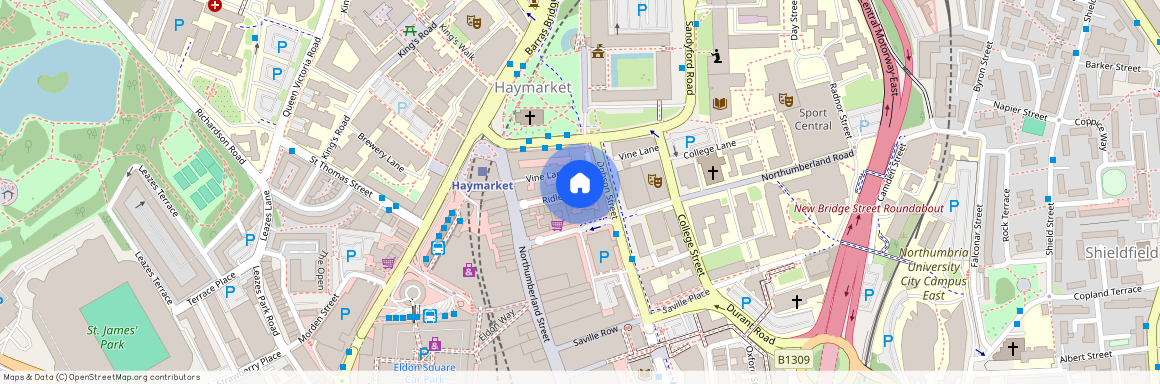Click the purple shop icon above Eldon Square label
This screenshot has width=1160, height=384.
coord(434,344)
